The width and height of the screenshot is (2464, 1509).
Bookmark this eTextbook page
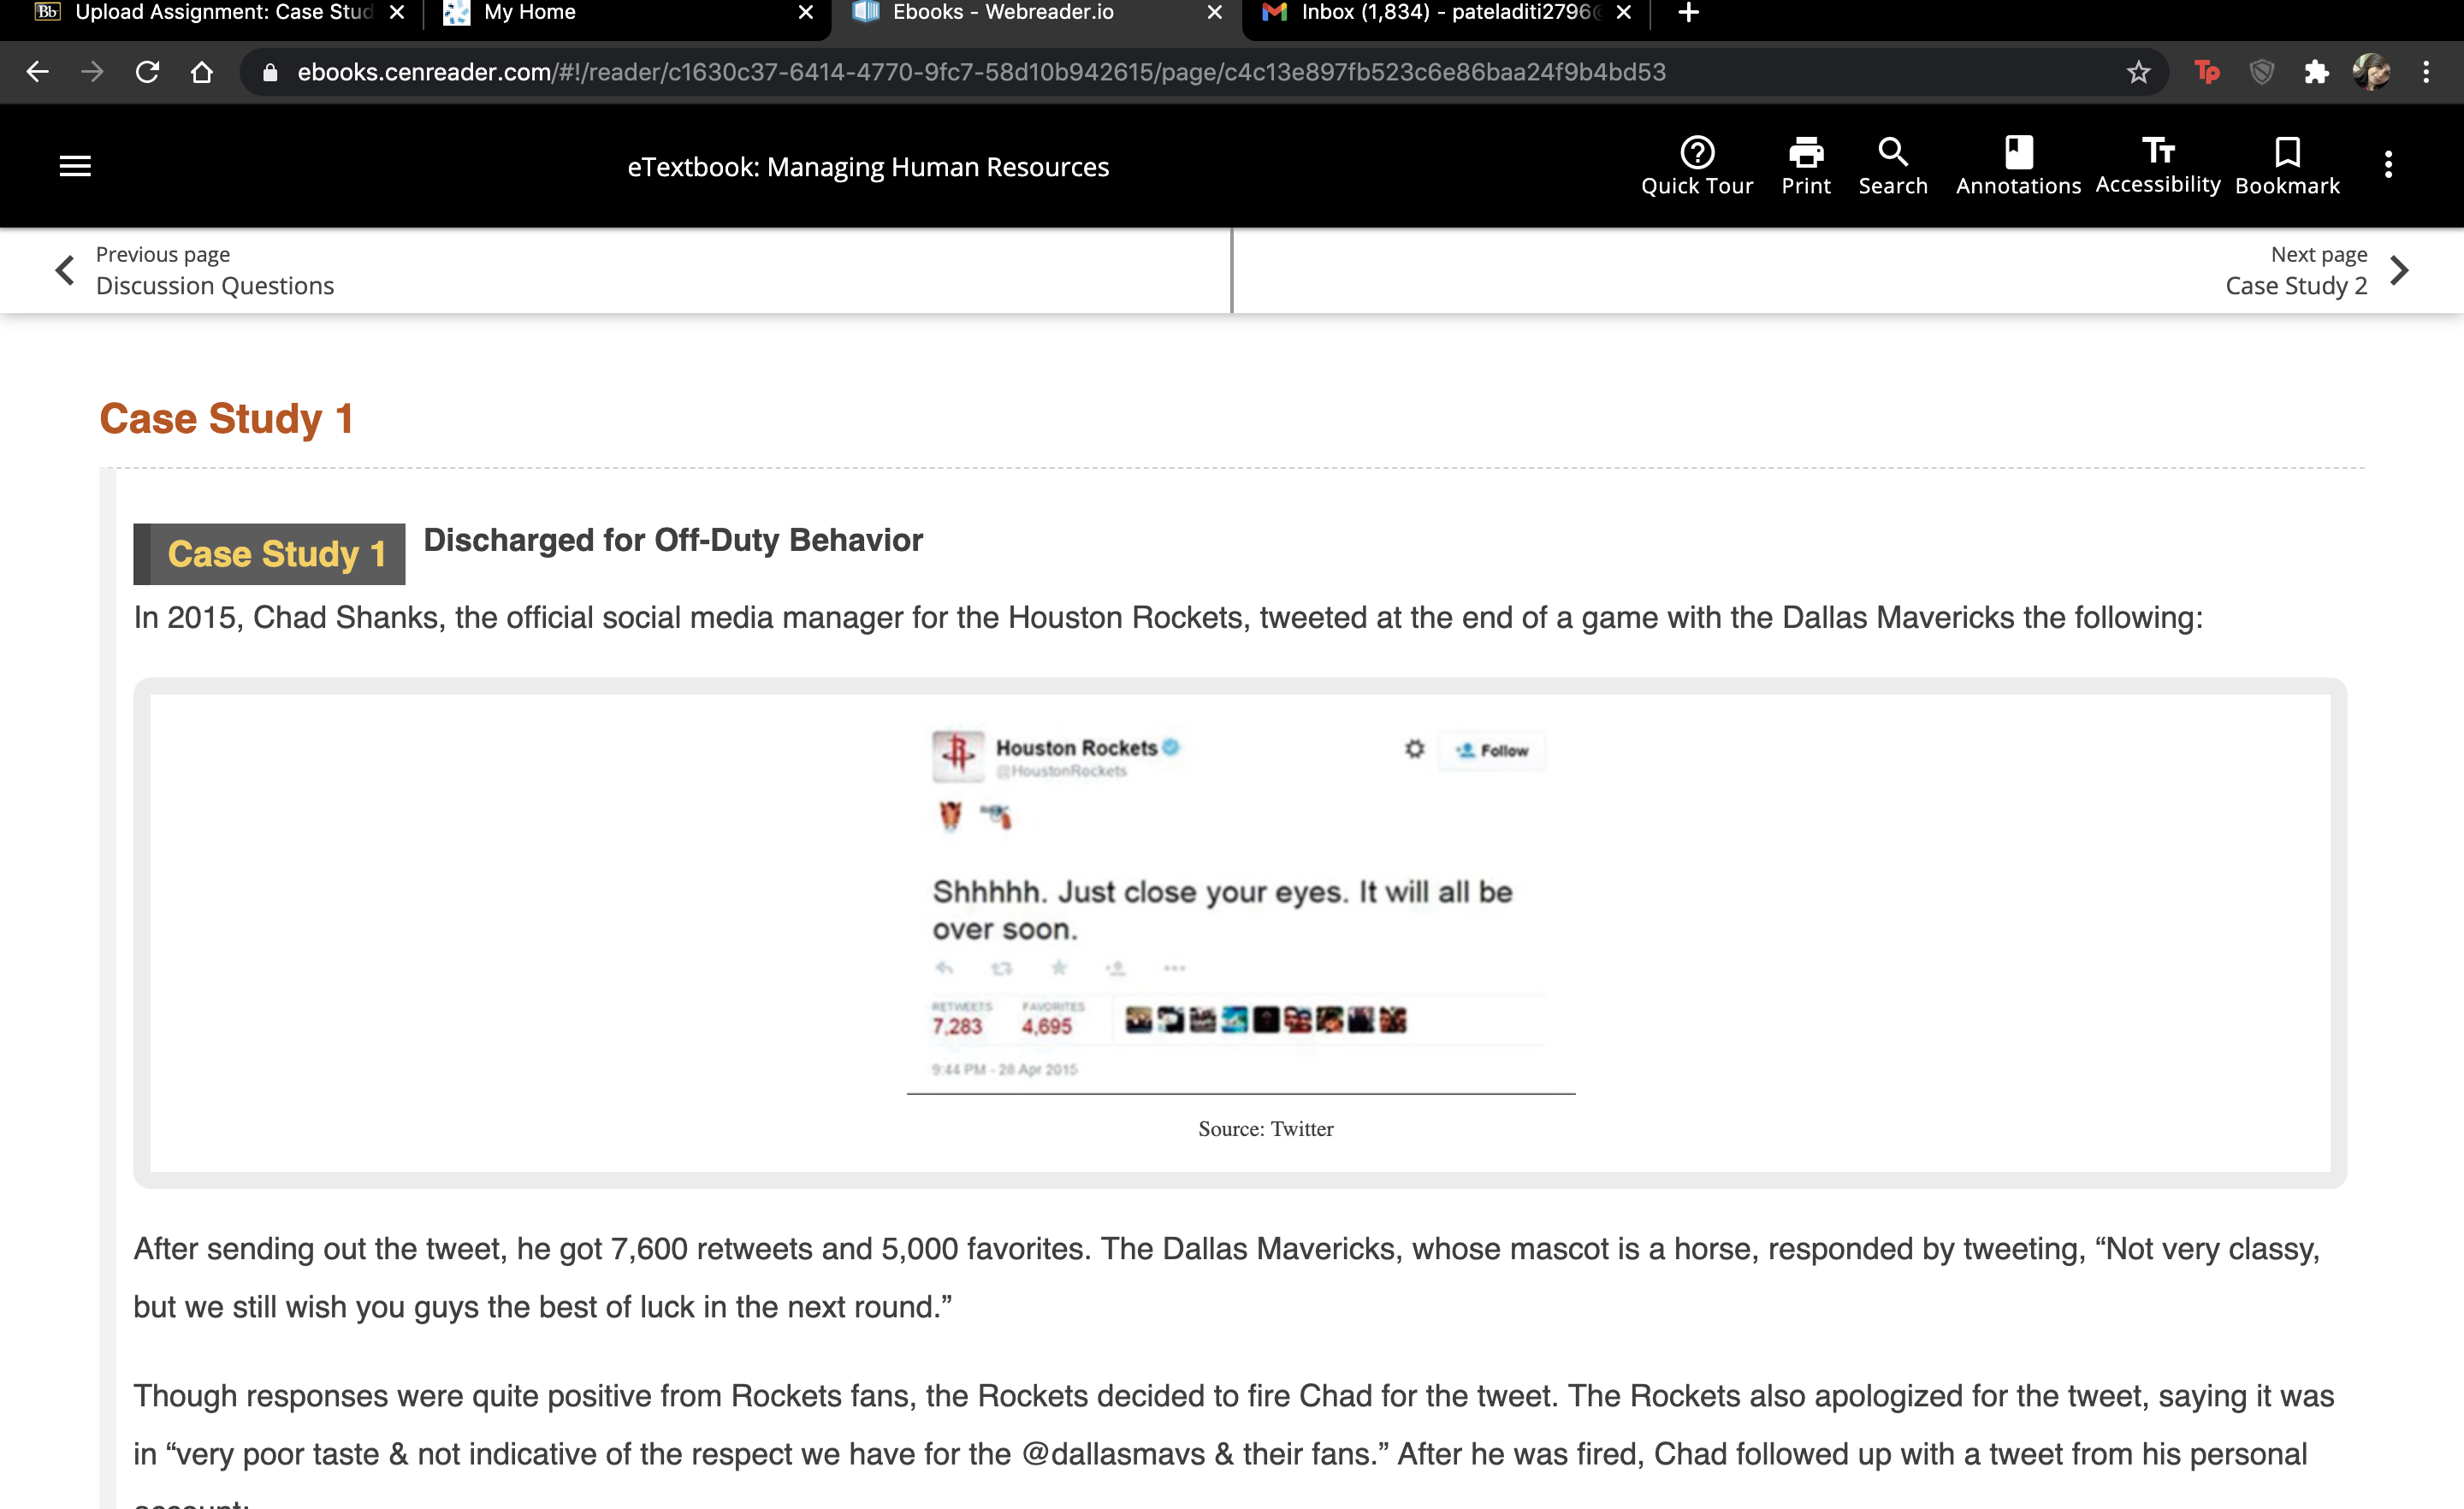pyautogui.click(x=2287, y=166)
